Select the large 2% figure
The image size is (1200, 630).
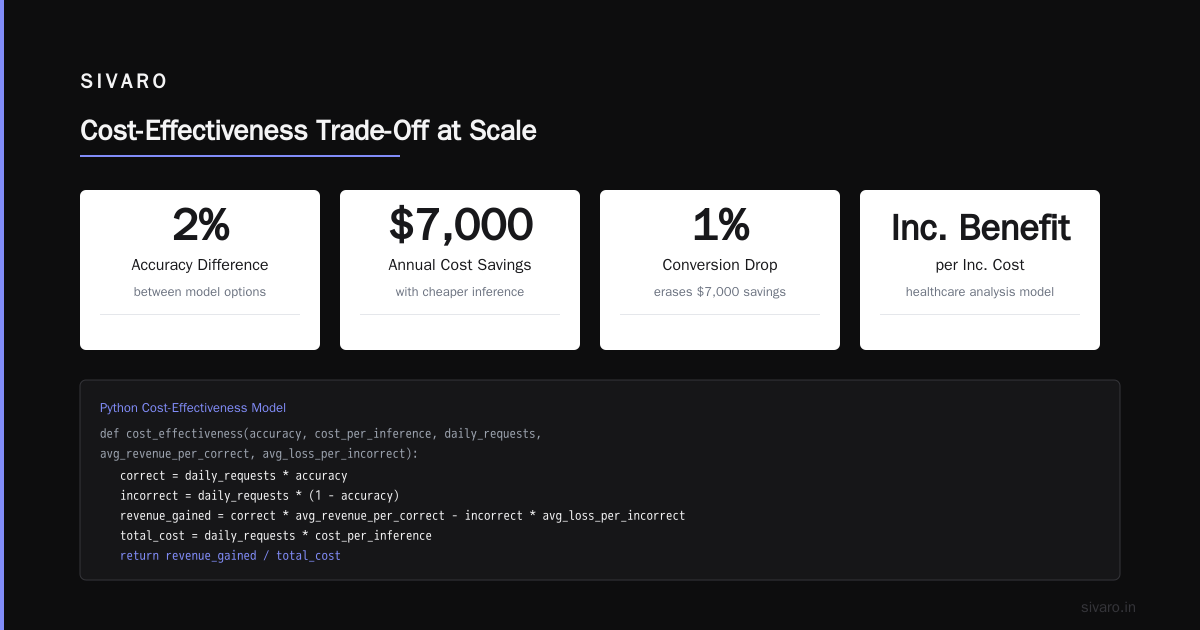click(200, 225)
